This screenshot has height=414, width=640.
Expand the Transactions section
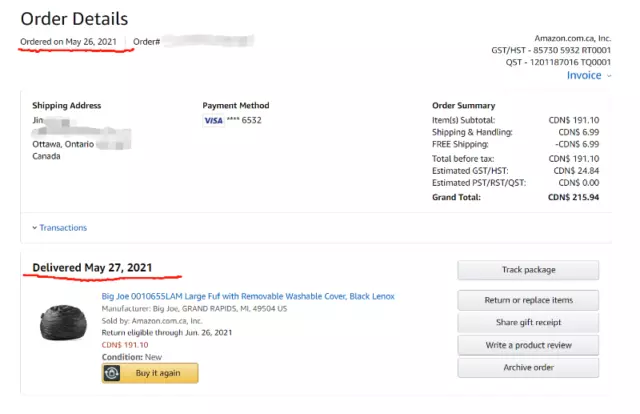(x=59, y=228)
